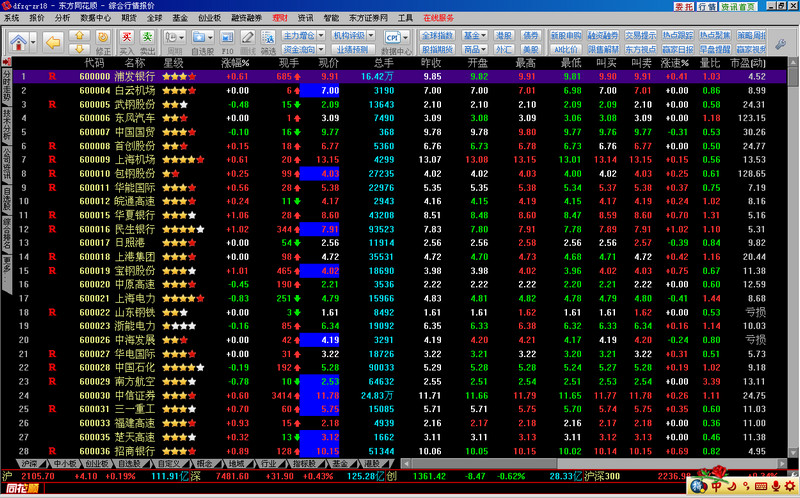800x498 pixels.
Task: Click R marker on 浦发银行 row
Action: coord(52,77)
